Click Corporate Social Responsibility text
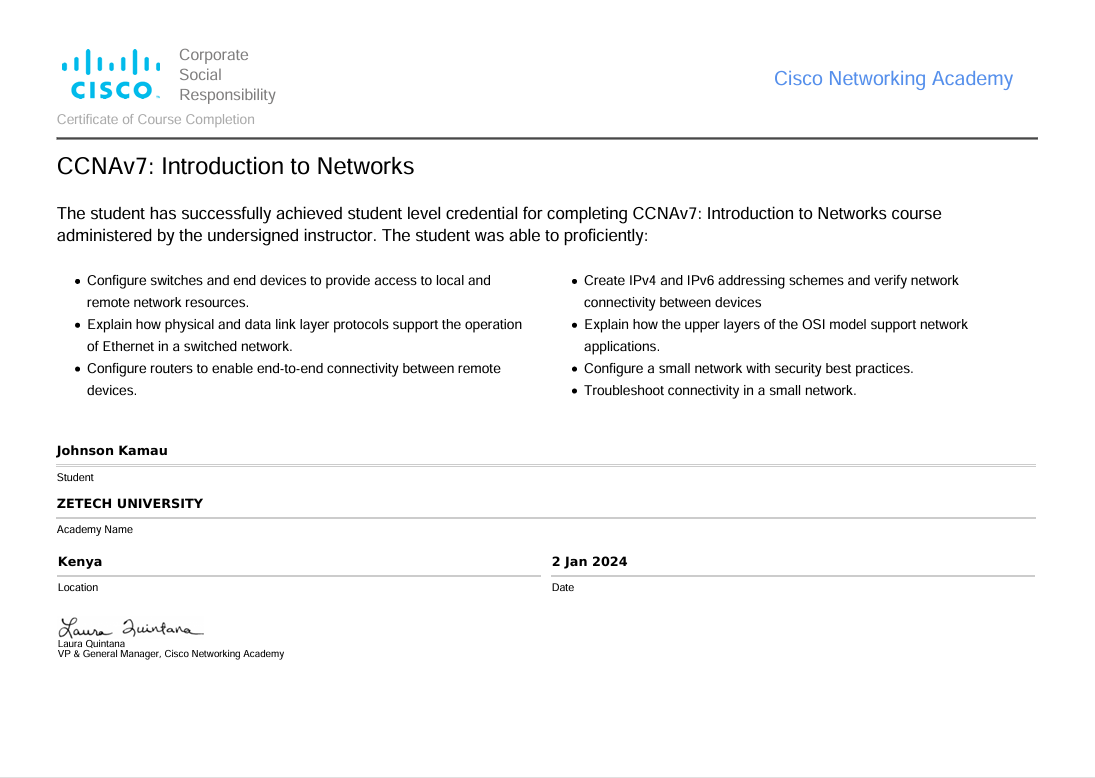Image resolution: width=1095 pixels, height=778 pixels. tap(227, 75)
